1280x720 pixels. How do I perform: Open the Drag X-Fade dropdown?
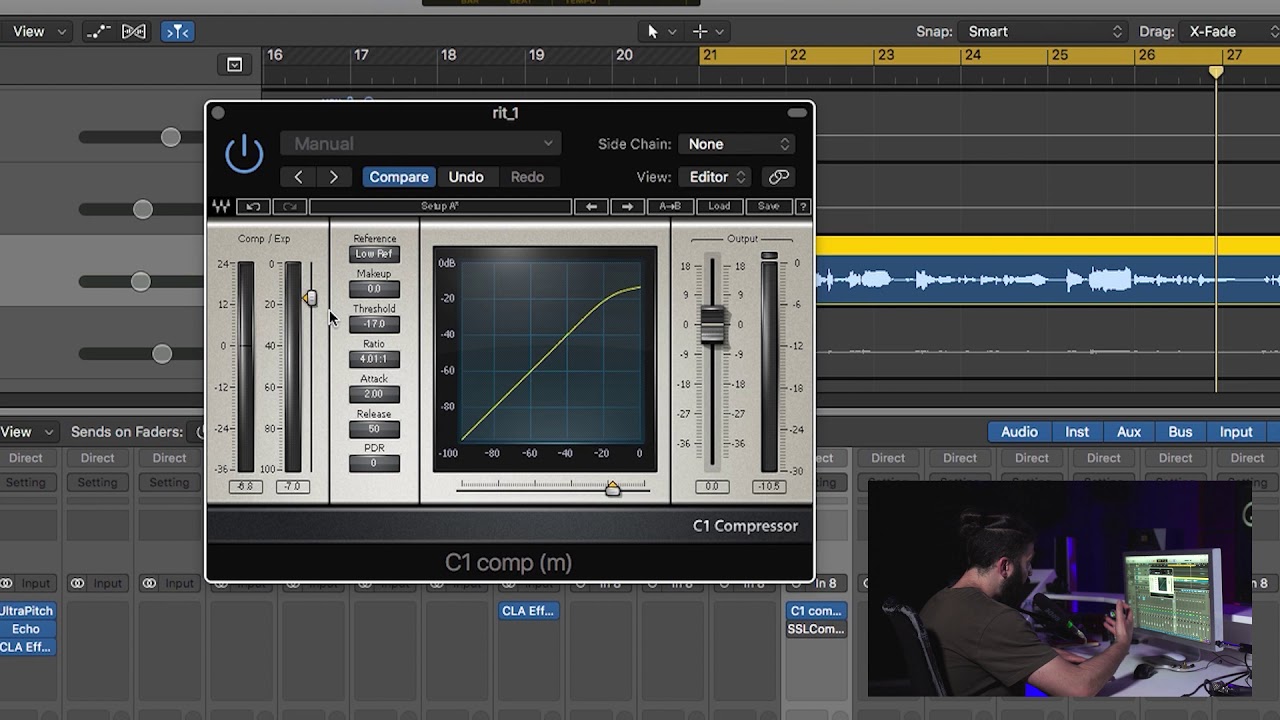click(1229, 32)
